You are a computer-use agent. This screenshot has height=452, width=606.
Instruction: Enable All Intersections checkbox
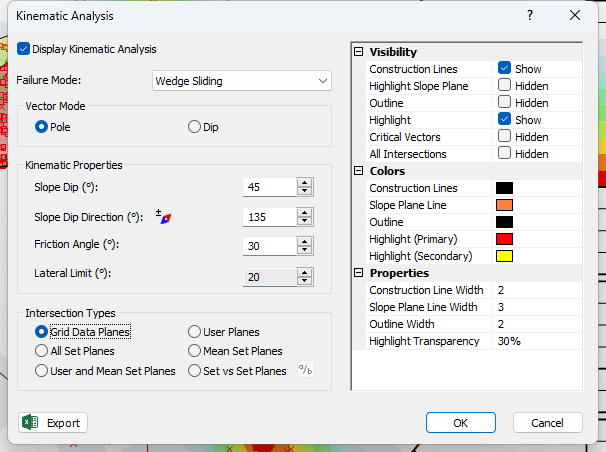click(x=504, y=153)
